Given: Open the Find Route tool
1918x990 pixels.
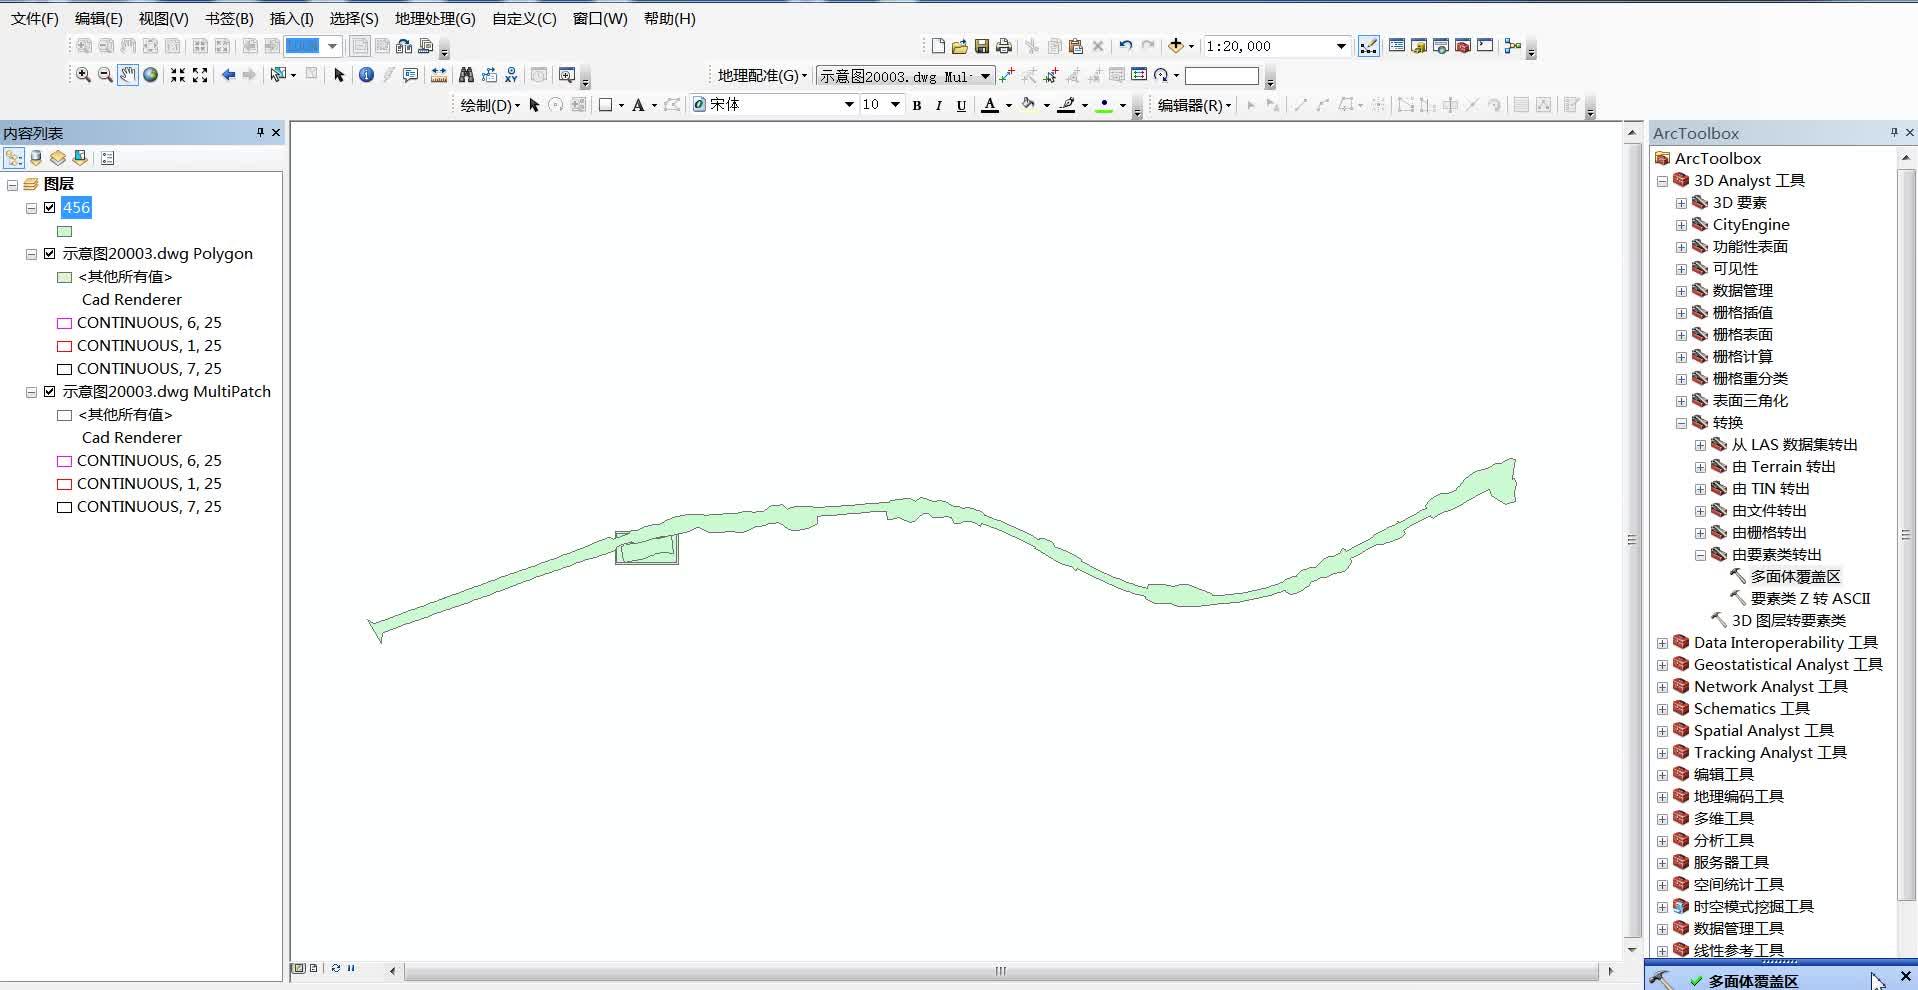Looking at the screenshot, I should point(489,75).
